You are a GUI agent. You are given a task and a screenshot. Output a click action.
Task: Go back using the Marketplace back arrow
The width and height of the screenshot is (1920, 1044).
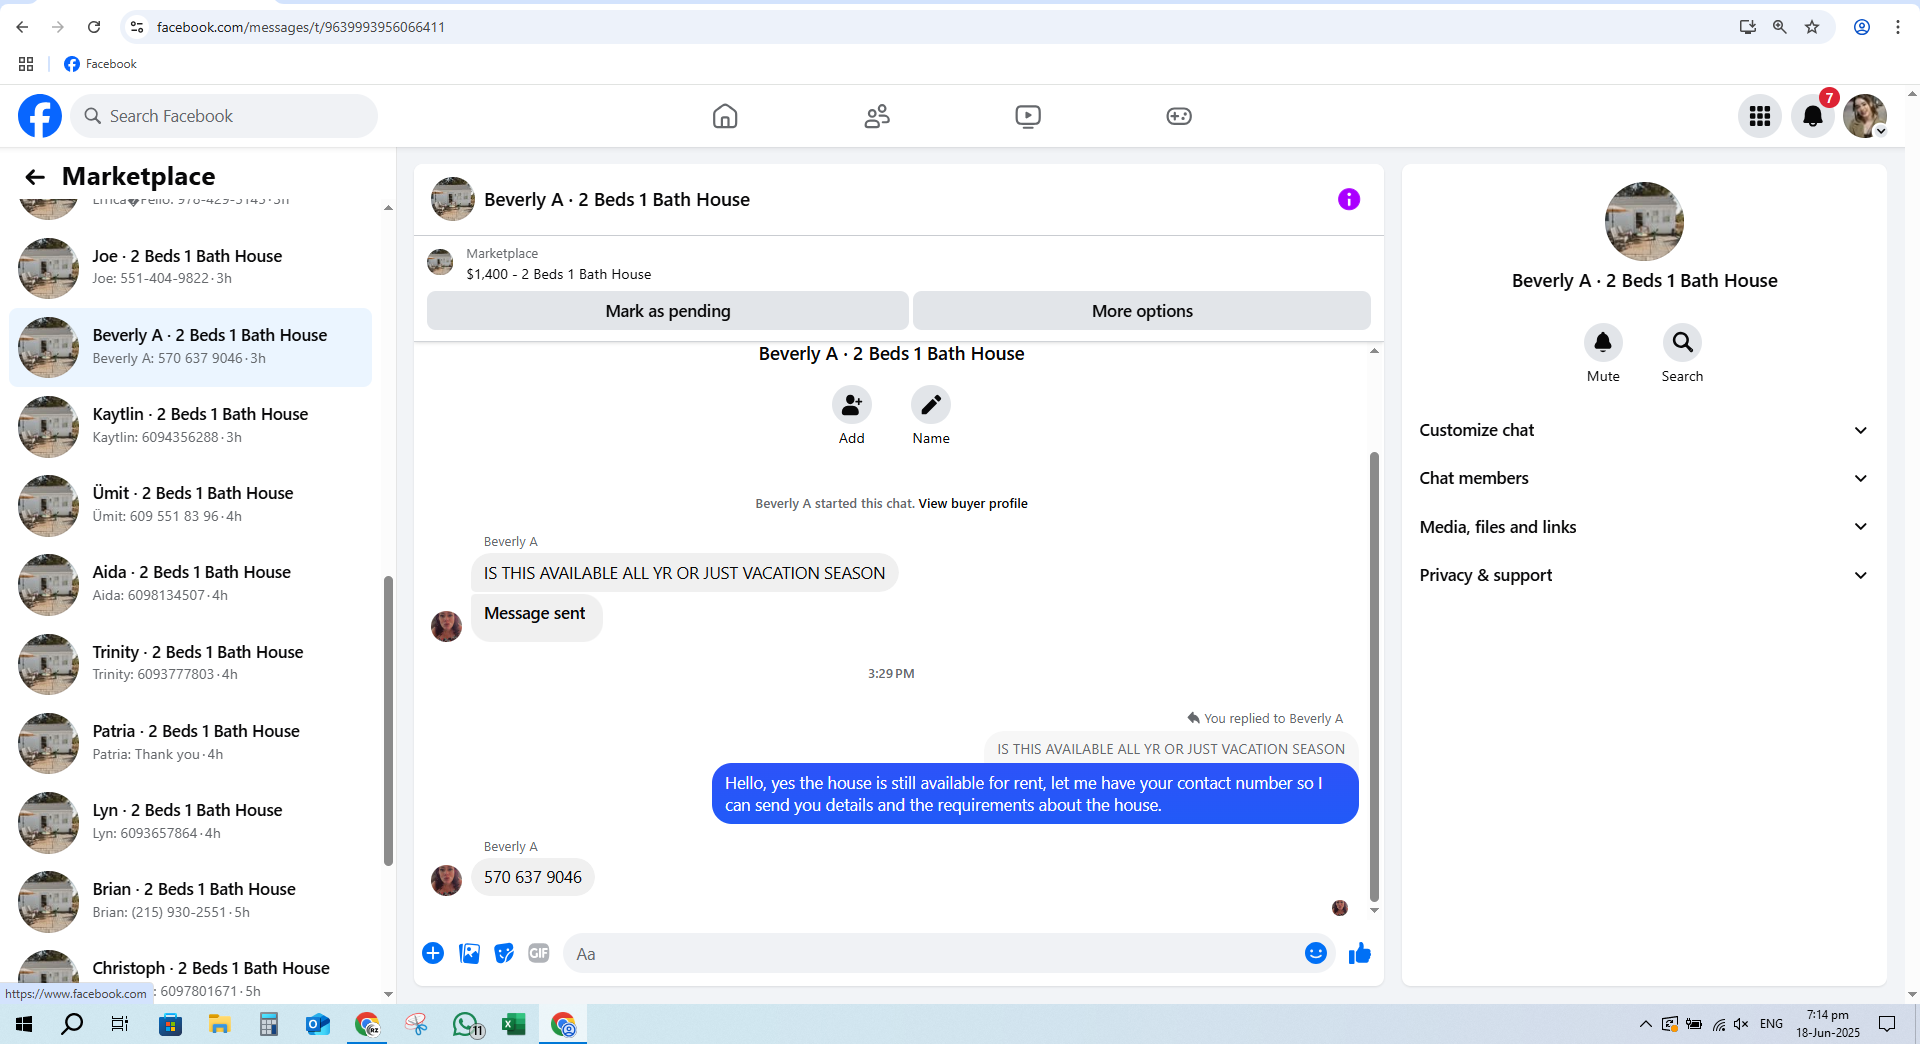pos(35,177)
